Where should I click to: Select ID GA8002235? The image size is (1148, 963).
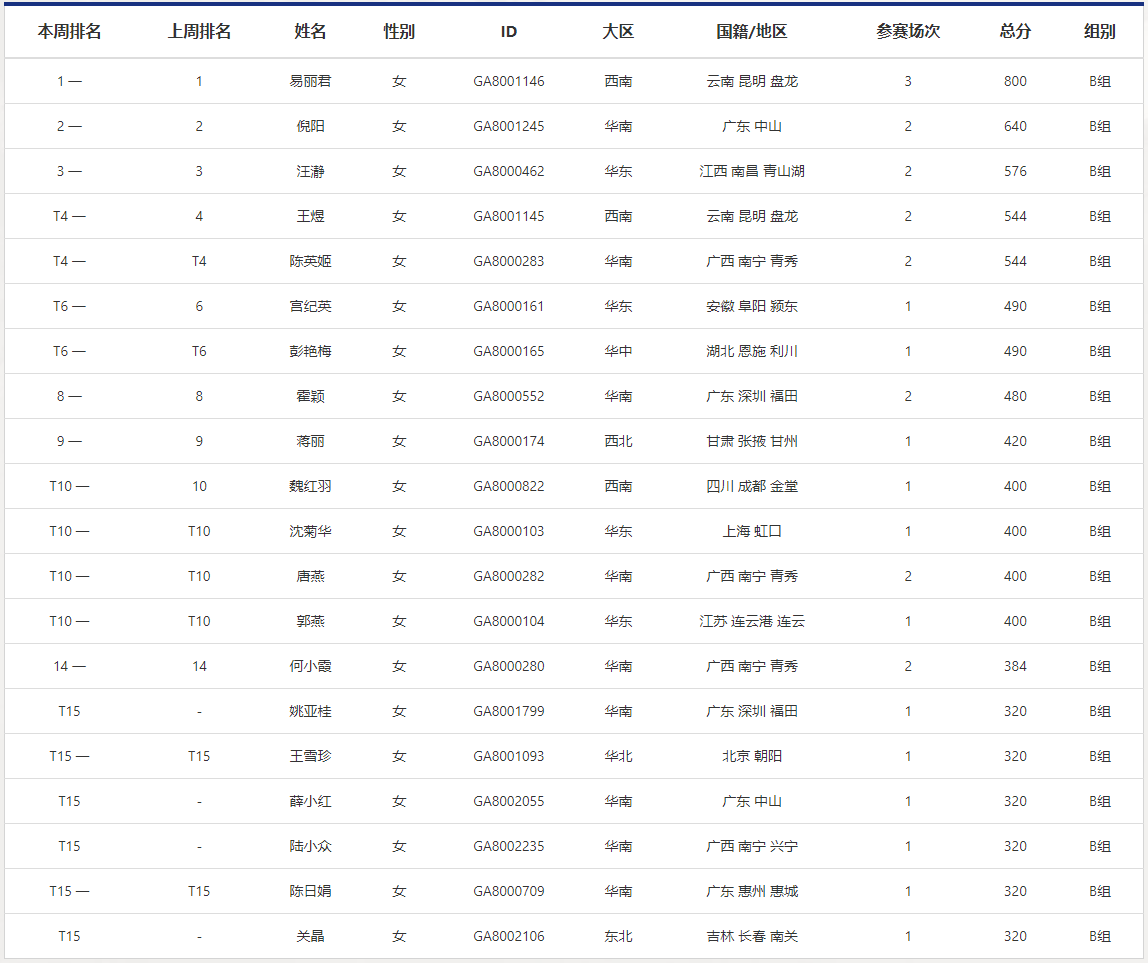[x=509, y=846]
